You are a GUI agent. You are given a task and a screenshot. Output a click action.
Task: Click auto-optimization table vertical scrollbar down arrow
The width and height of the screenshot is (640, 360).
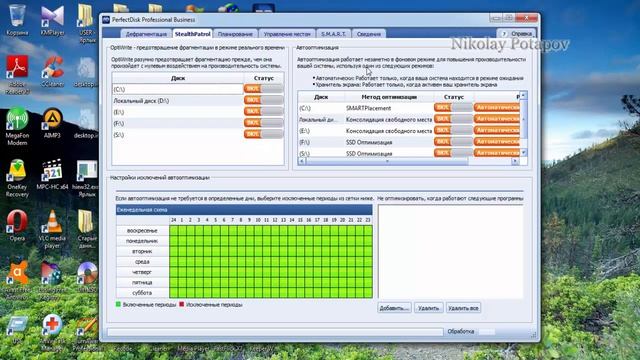click(523, 153)
